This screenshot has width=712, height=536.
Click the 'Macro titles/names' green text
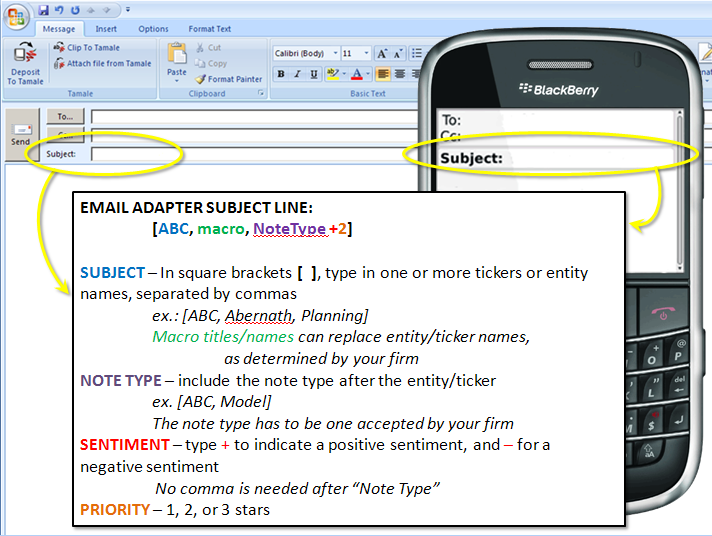click(x=223, y=337)
